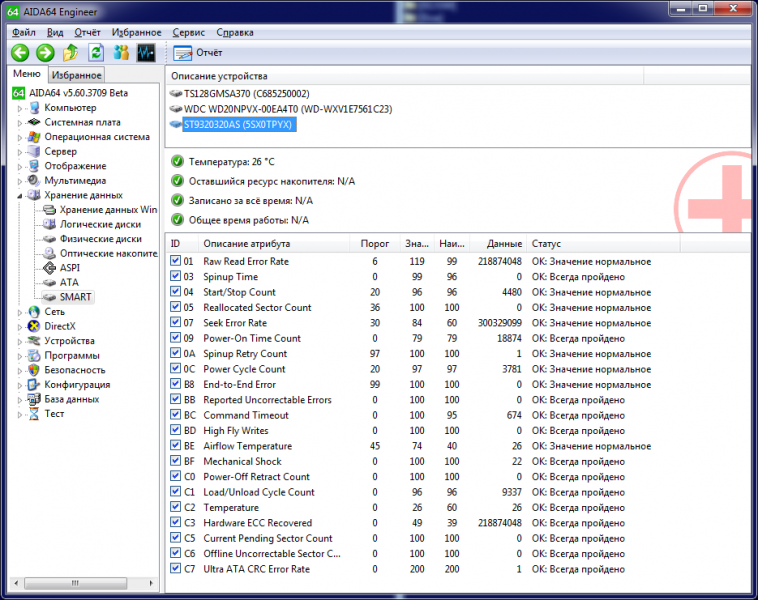The height and width of the screenshot is (600, 758).
Task: Select the Безопасность shield icon
Action: pyautogui.click(x=34, y=370)
